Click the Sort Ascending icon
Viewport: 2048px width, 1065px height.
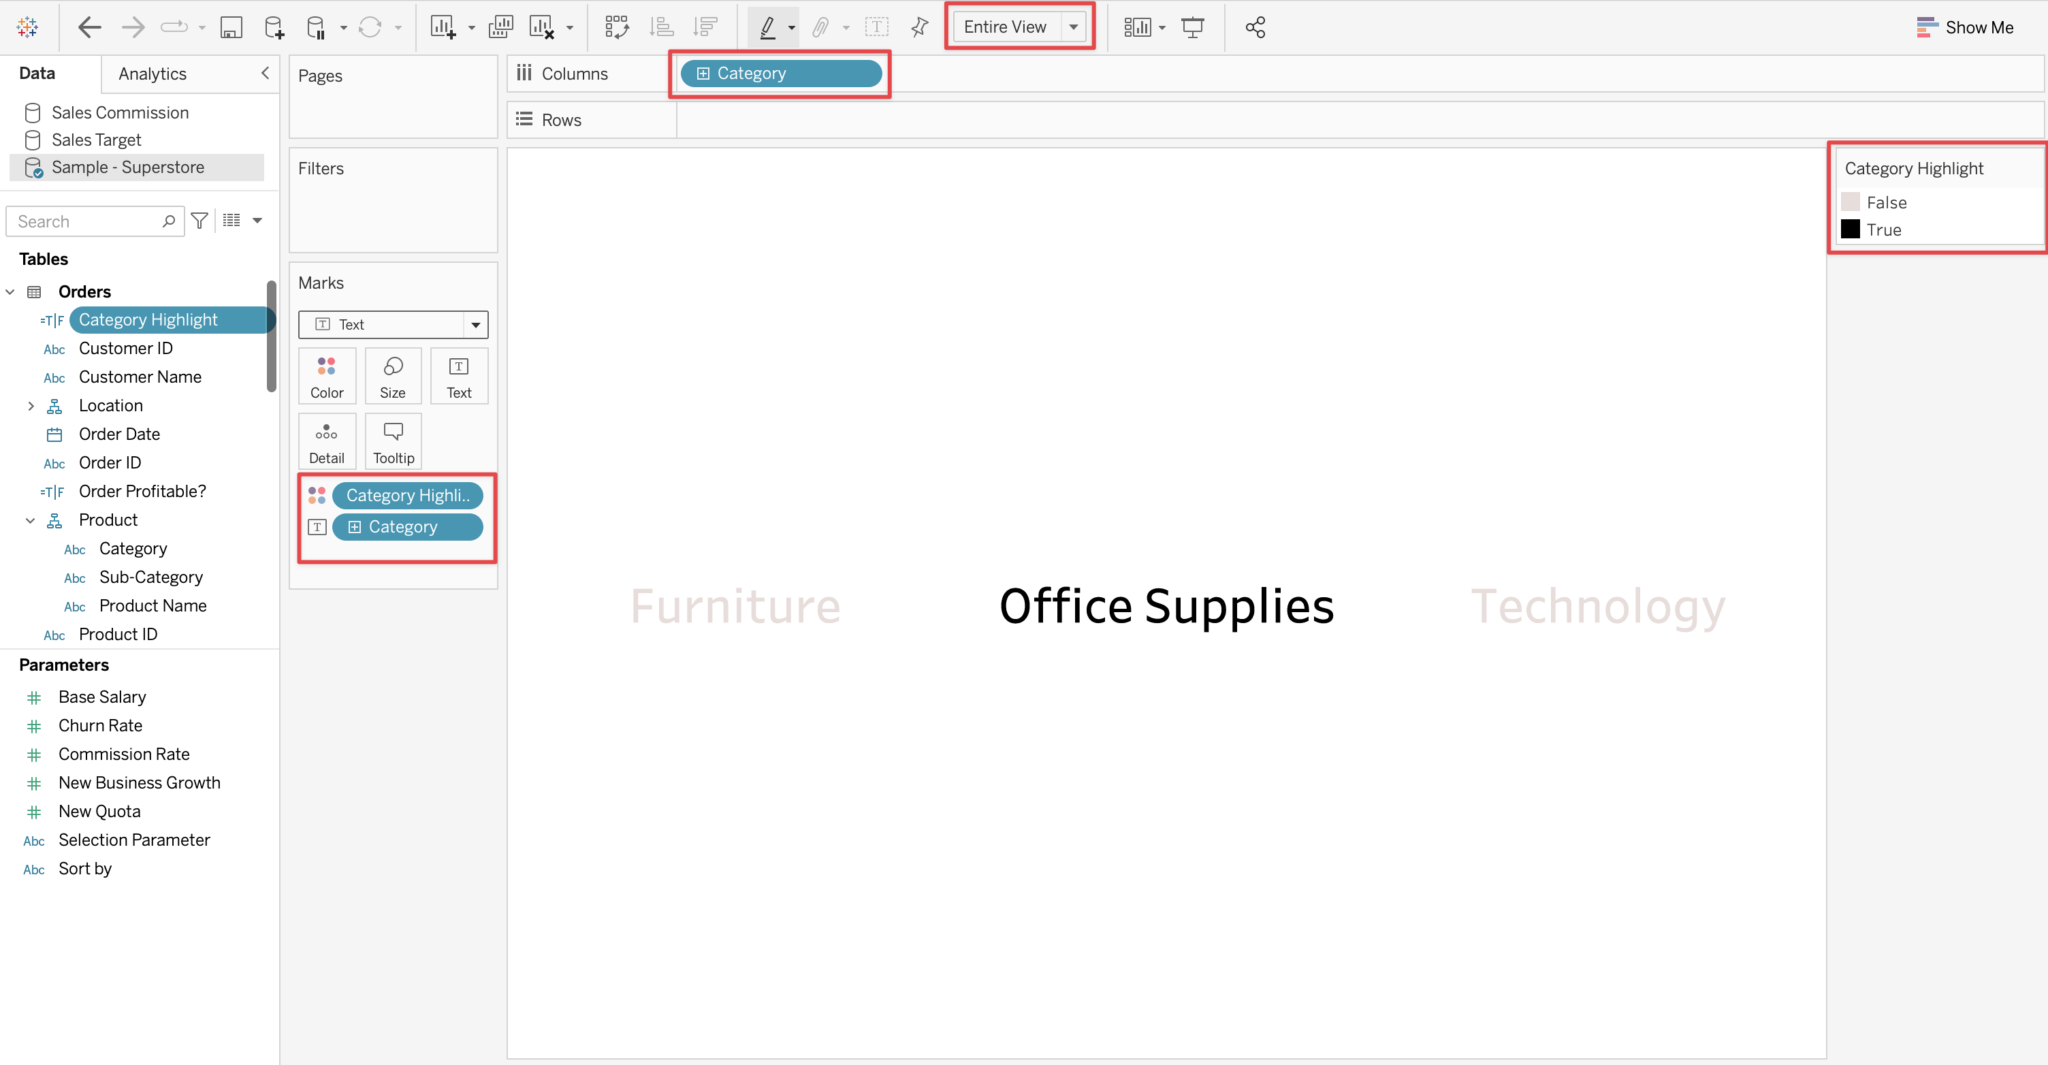661,27
